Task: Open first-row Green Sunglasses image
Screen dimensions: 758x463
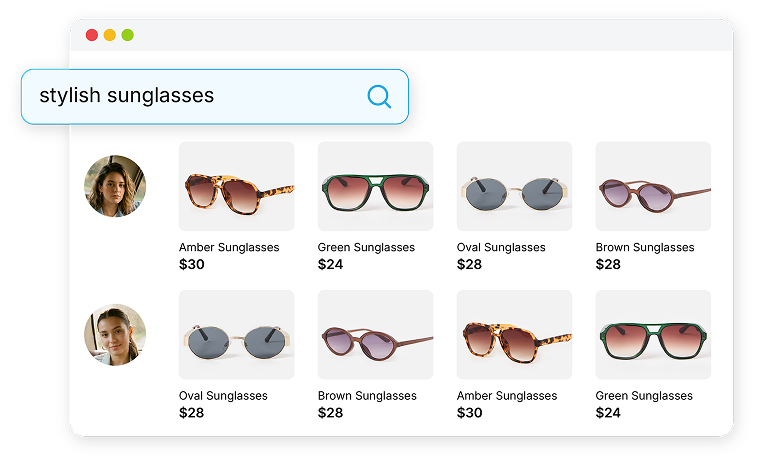Action: click(375, 186)
